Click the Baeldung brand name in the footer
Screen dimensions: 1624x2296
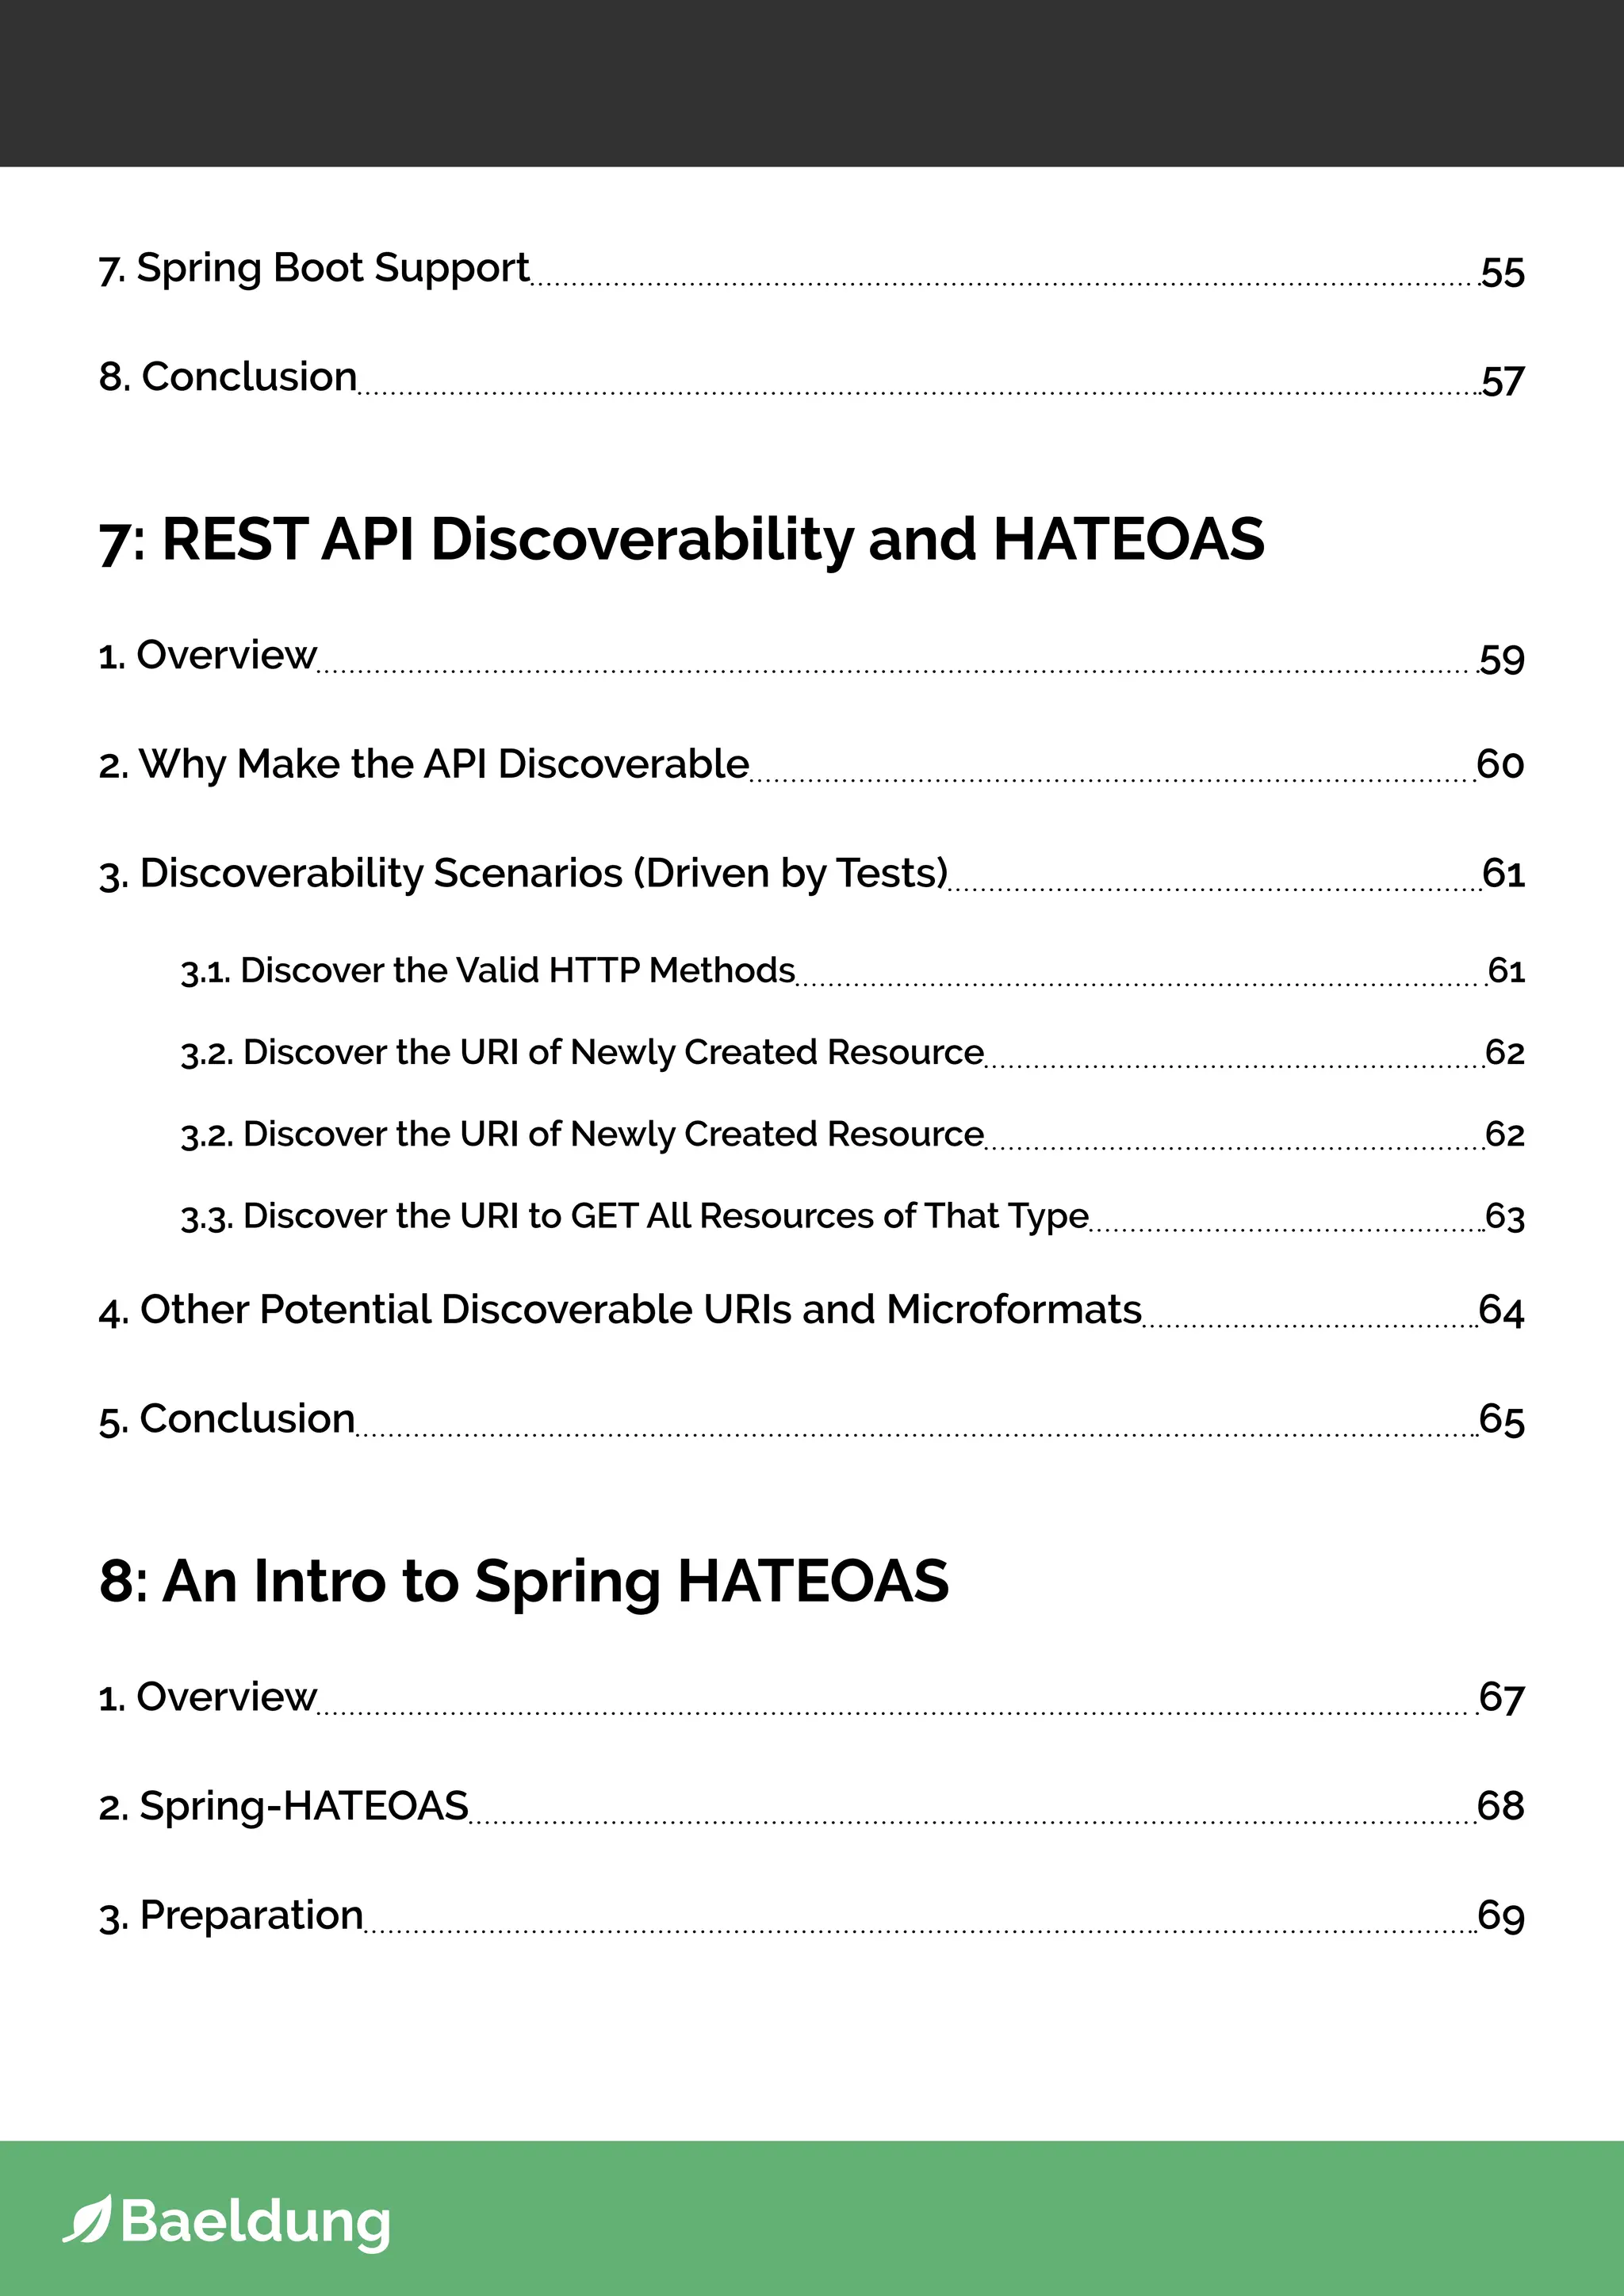point(255,2221)
